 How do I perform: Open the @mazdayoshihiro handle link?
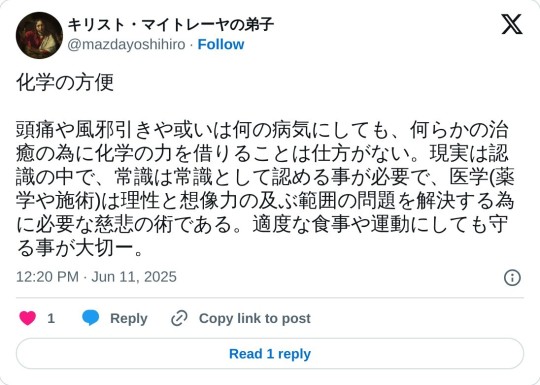[x=126, y=44]
